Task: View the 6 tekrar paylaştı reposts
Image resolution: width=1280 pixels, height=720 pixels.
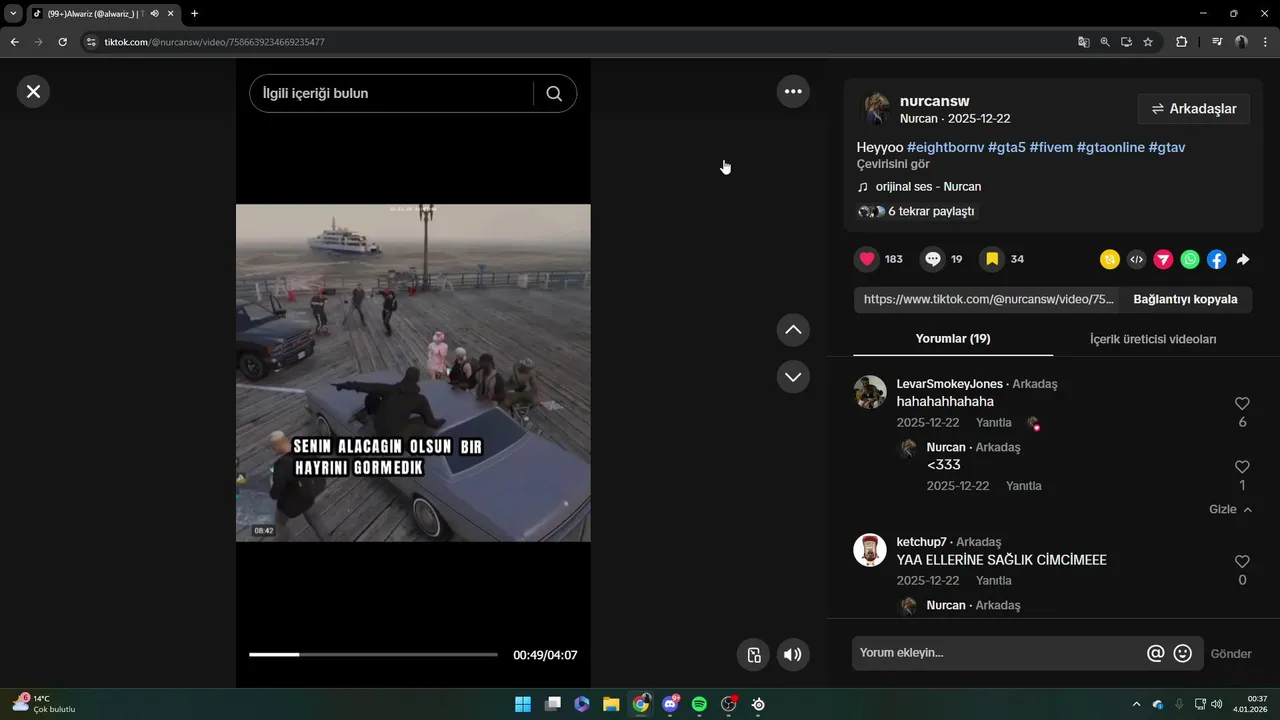Action: click(916, 211)
